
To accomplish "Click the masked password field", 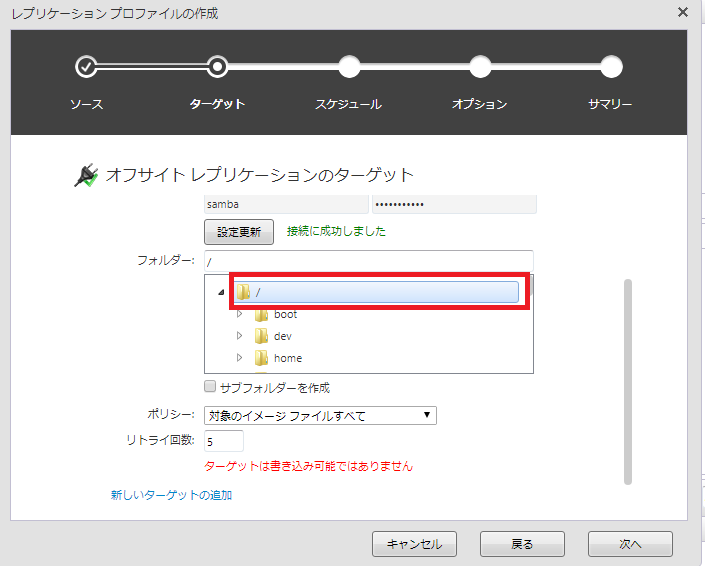I will (454, 205).
